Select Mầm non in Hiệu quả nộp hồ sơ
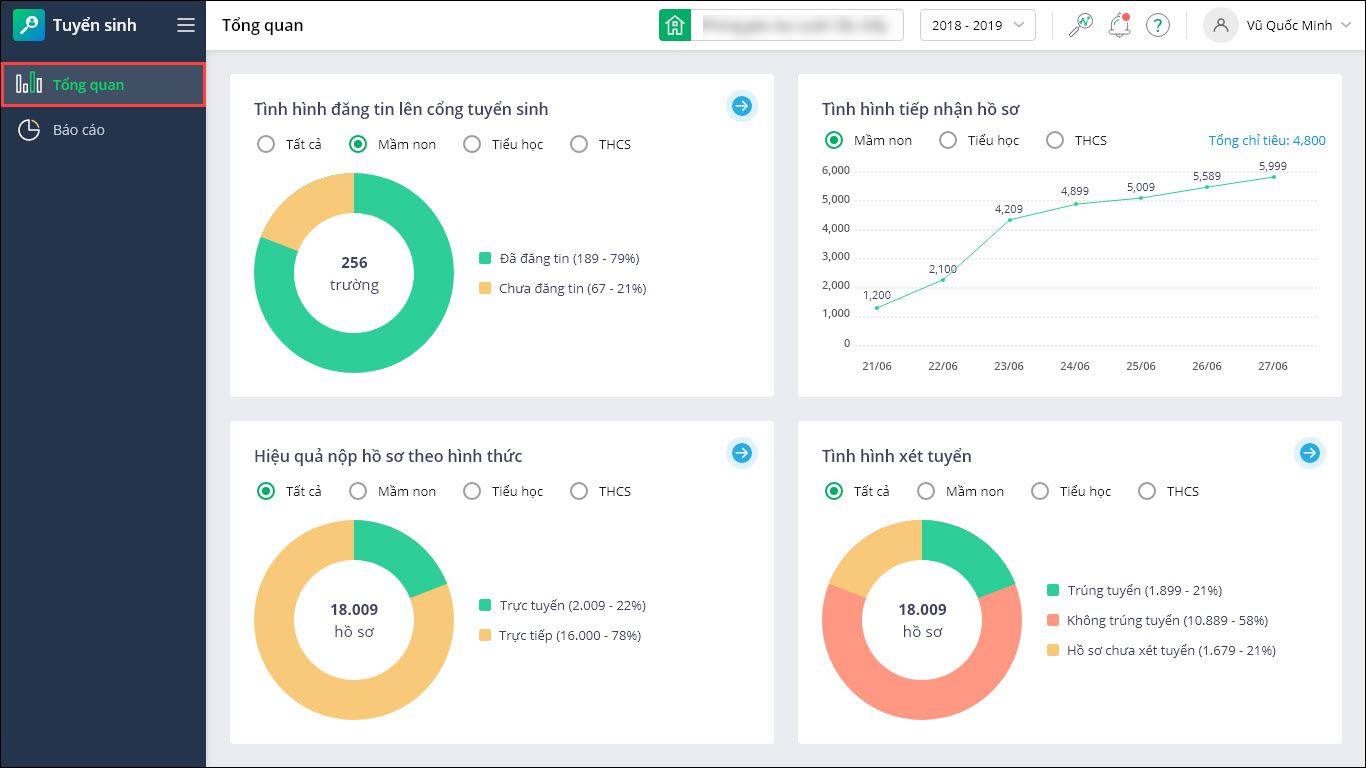Image resolution: width=1366 pixels, height=768 pixels. click(x=358, y=491)
